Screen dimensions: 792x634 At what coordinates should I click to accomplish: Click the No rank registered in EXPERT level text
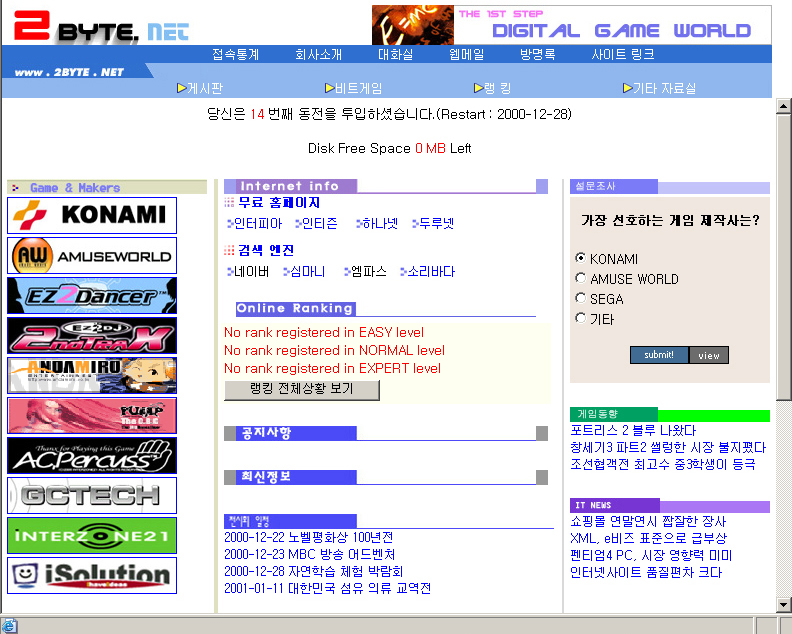point(332,368)
